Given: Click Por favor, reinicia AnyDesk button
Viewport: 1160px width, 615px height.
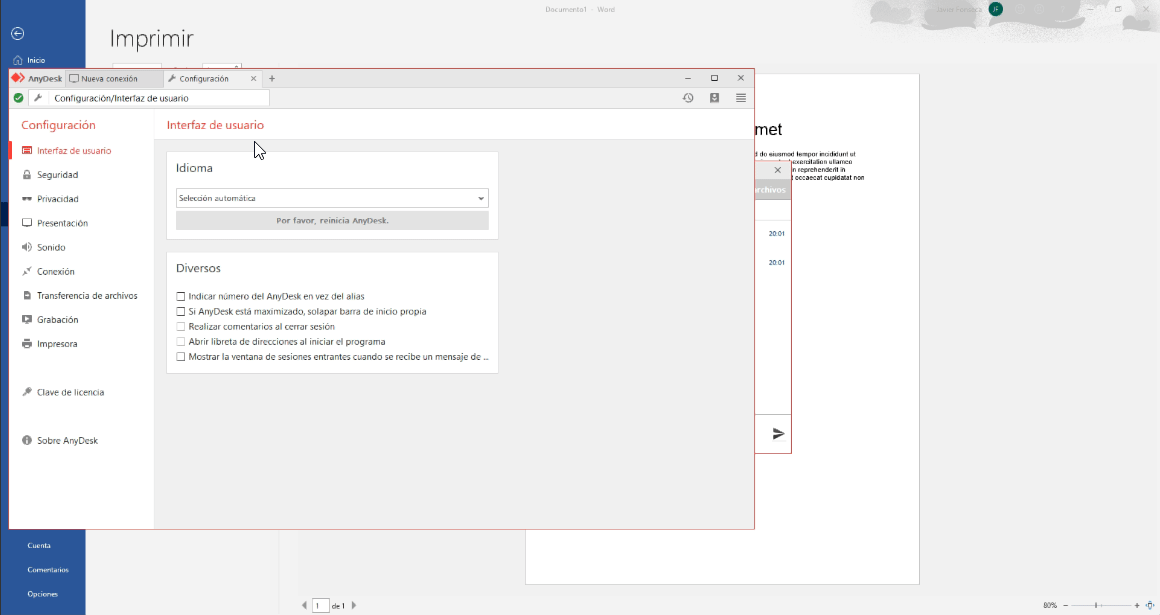Looking at the screenshot, I should tap(332, 221).
